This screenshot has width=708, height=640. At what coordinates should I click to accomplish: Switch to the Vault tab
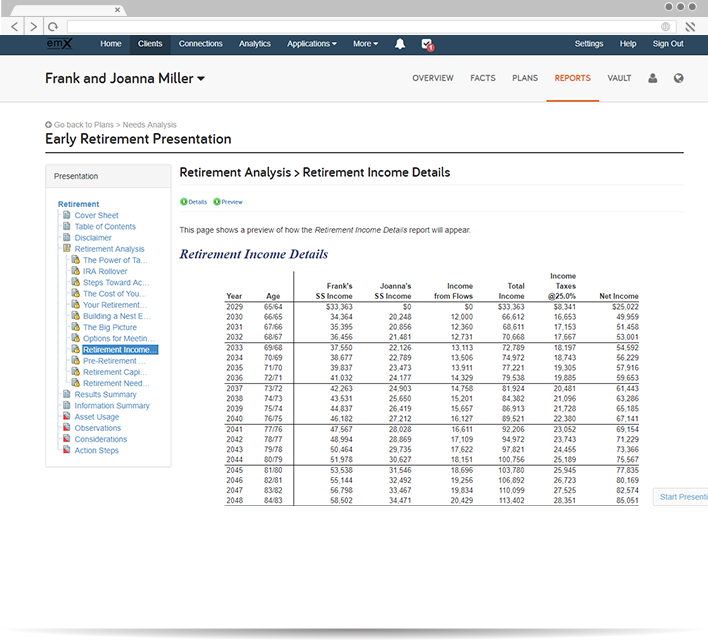[619, 78]
